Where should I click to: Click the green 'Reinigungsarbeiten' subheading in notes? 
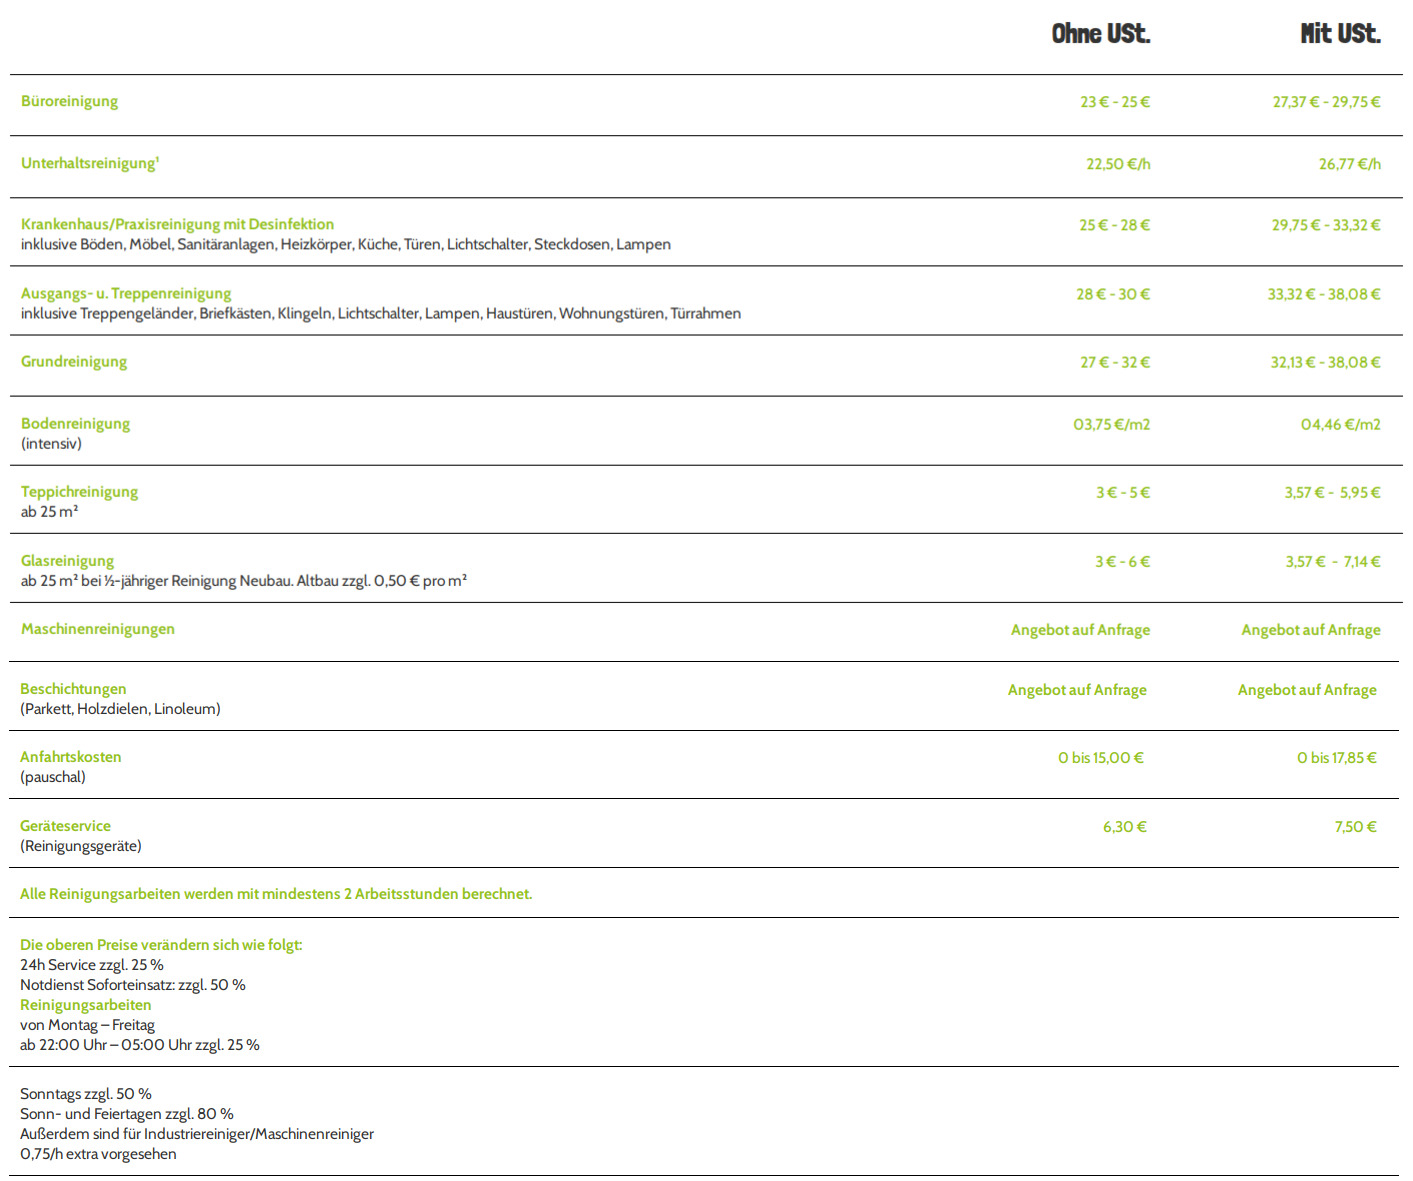[x=85, y=1005]
